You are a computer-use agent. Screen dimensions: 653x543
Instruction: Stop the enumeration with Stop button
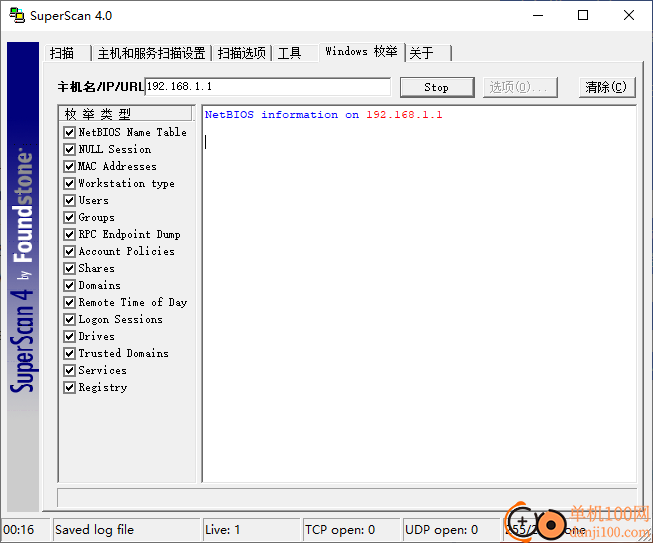[437, 87]
